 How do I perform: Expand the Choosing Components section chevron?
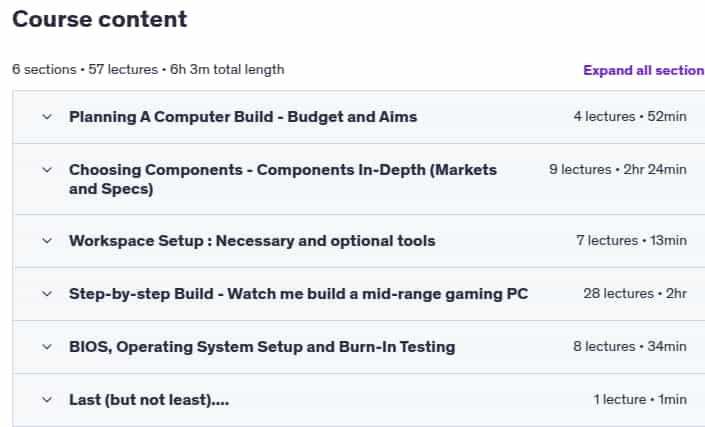[x=47, y=170]
